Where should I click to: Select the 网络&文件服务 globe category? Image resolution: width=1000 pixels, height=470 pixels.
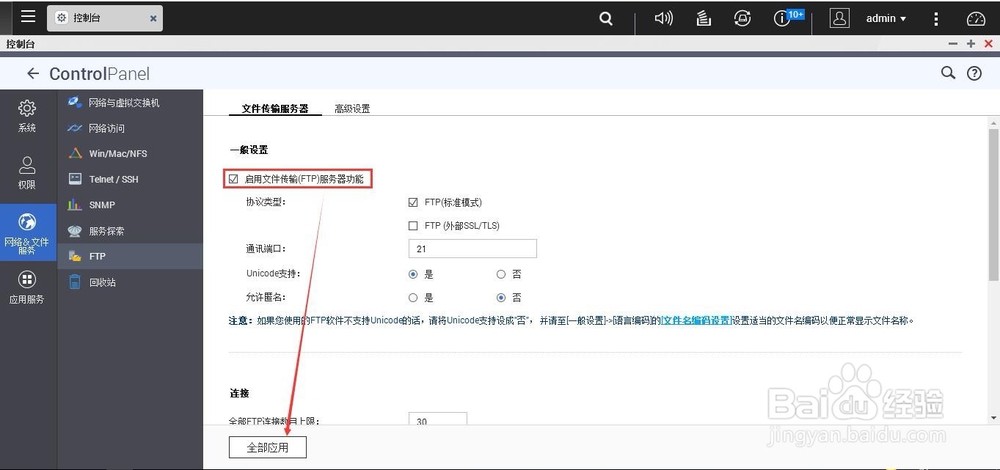click(x=28, y=232)
